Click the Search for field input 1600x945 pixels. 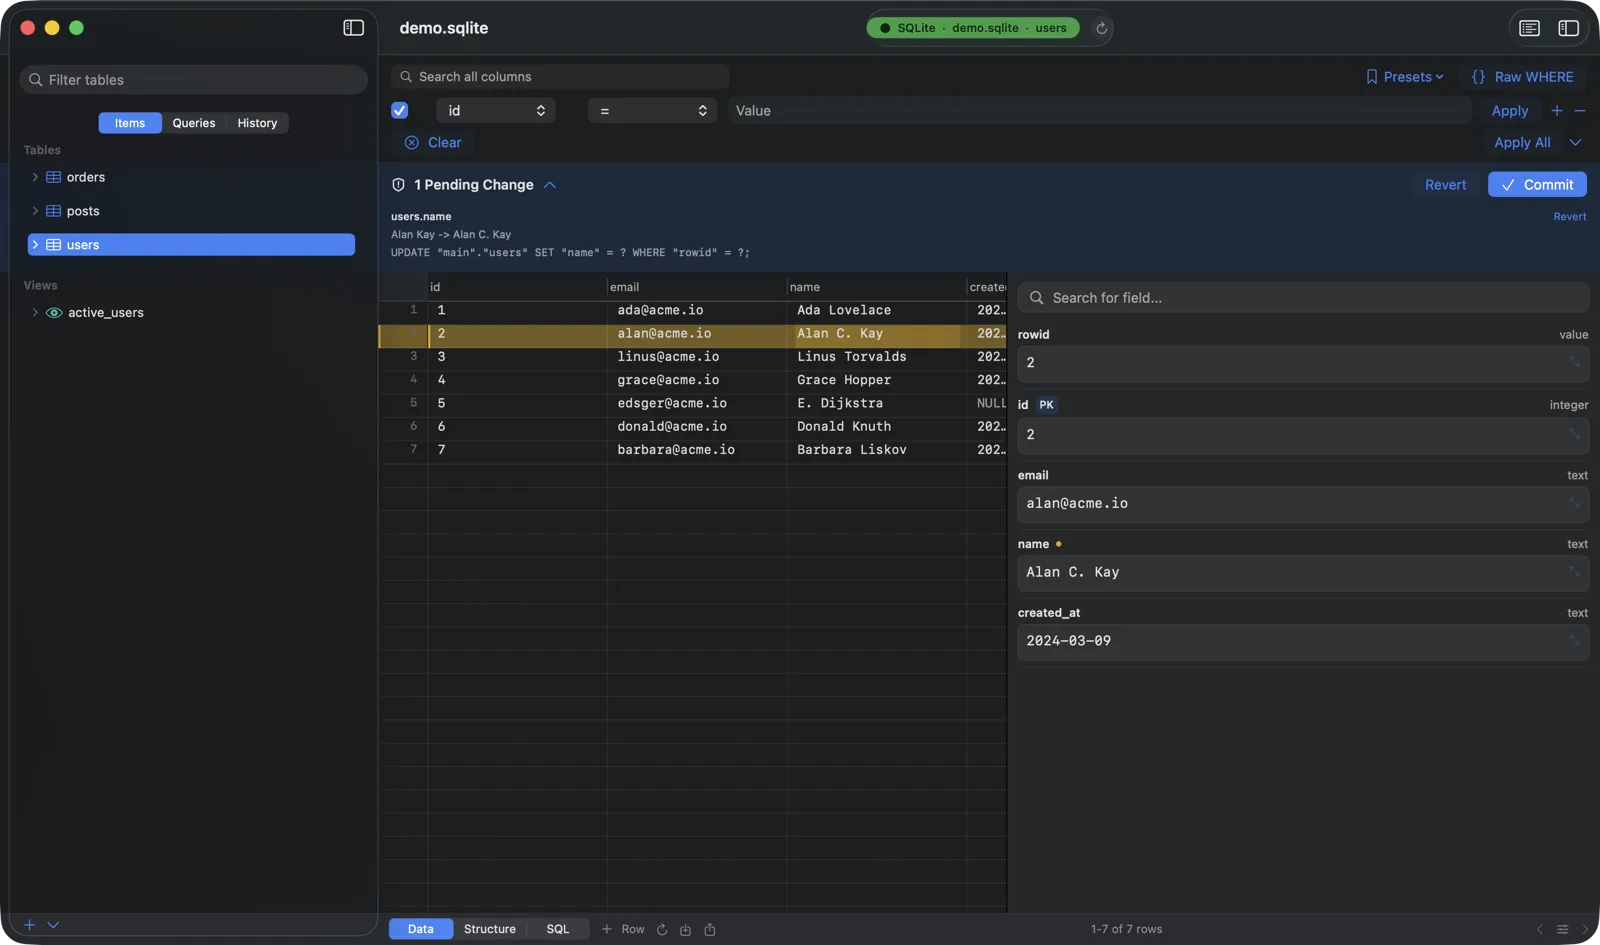(1303, 298)
